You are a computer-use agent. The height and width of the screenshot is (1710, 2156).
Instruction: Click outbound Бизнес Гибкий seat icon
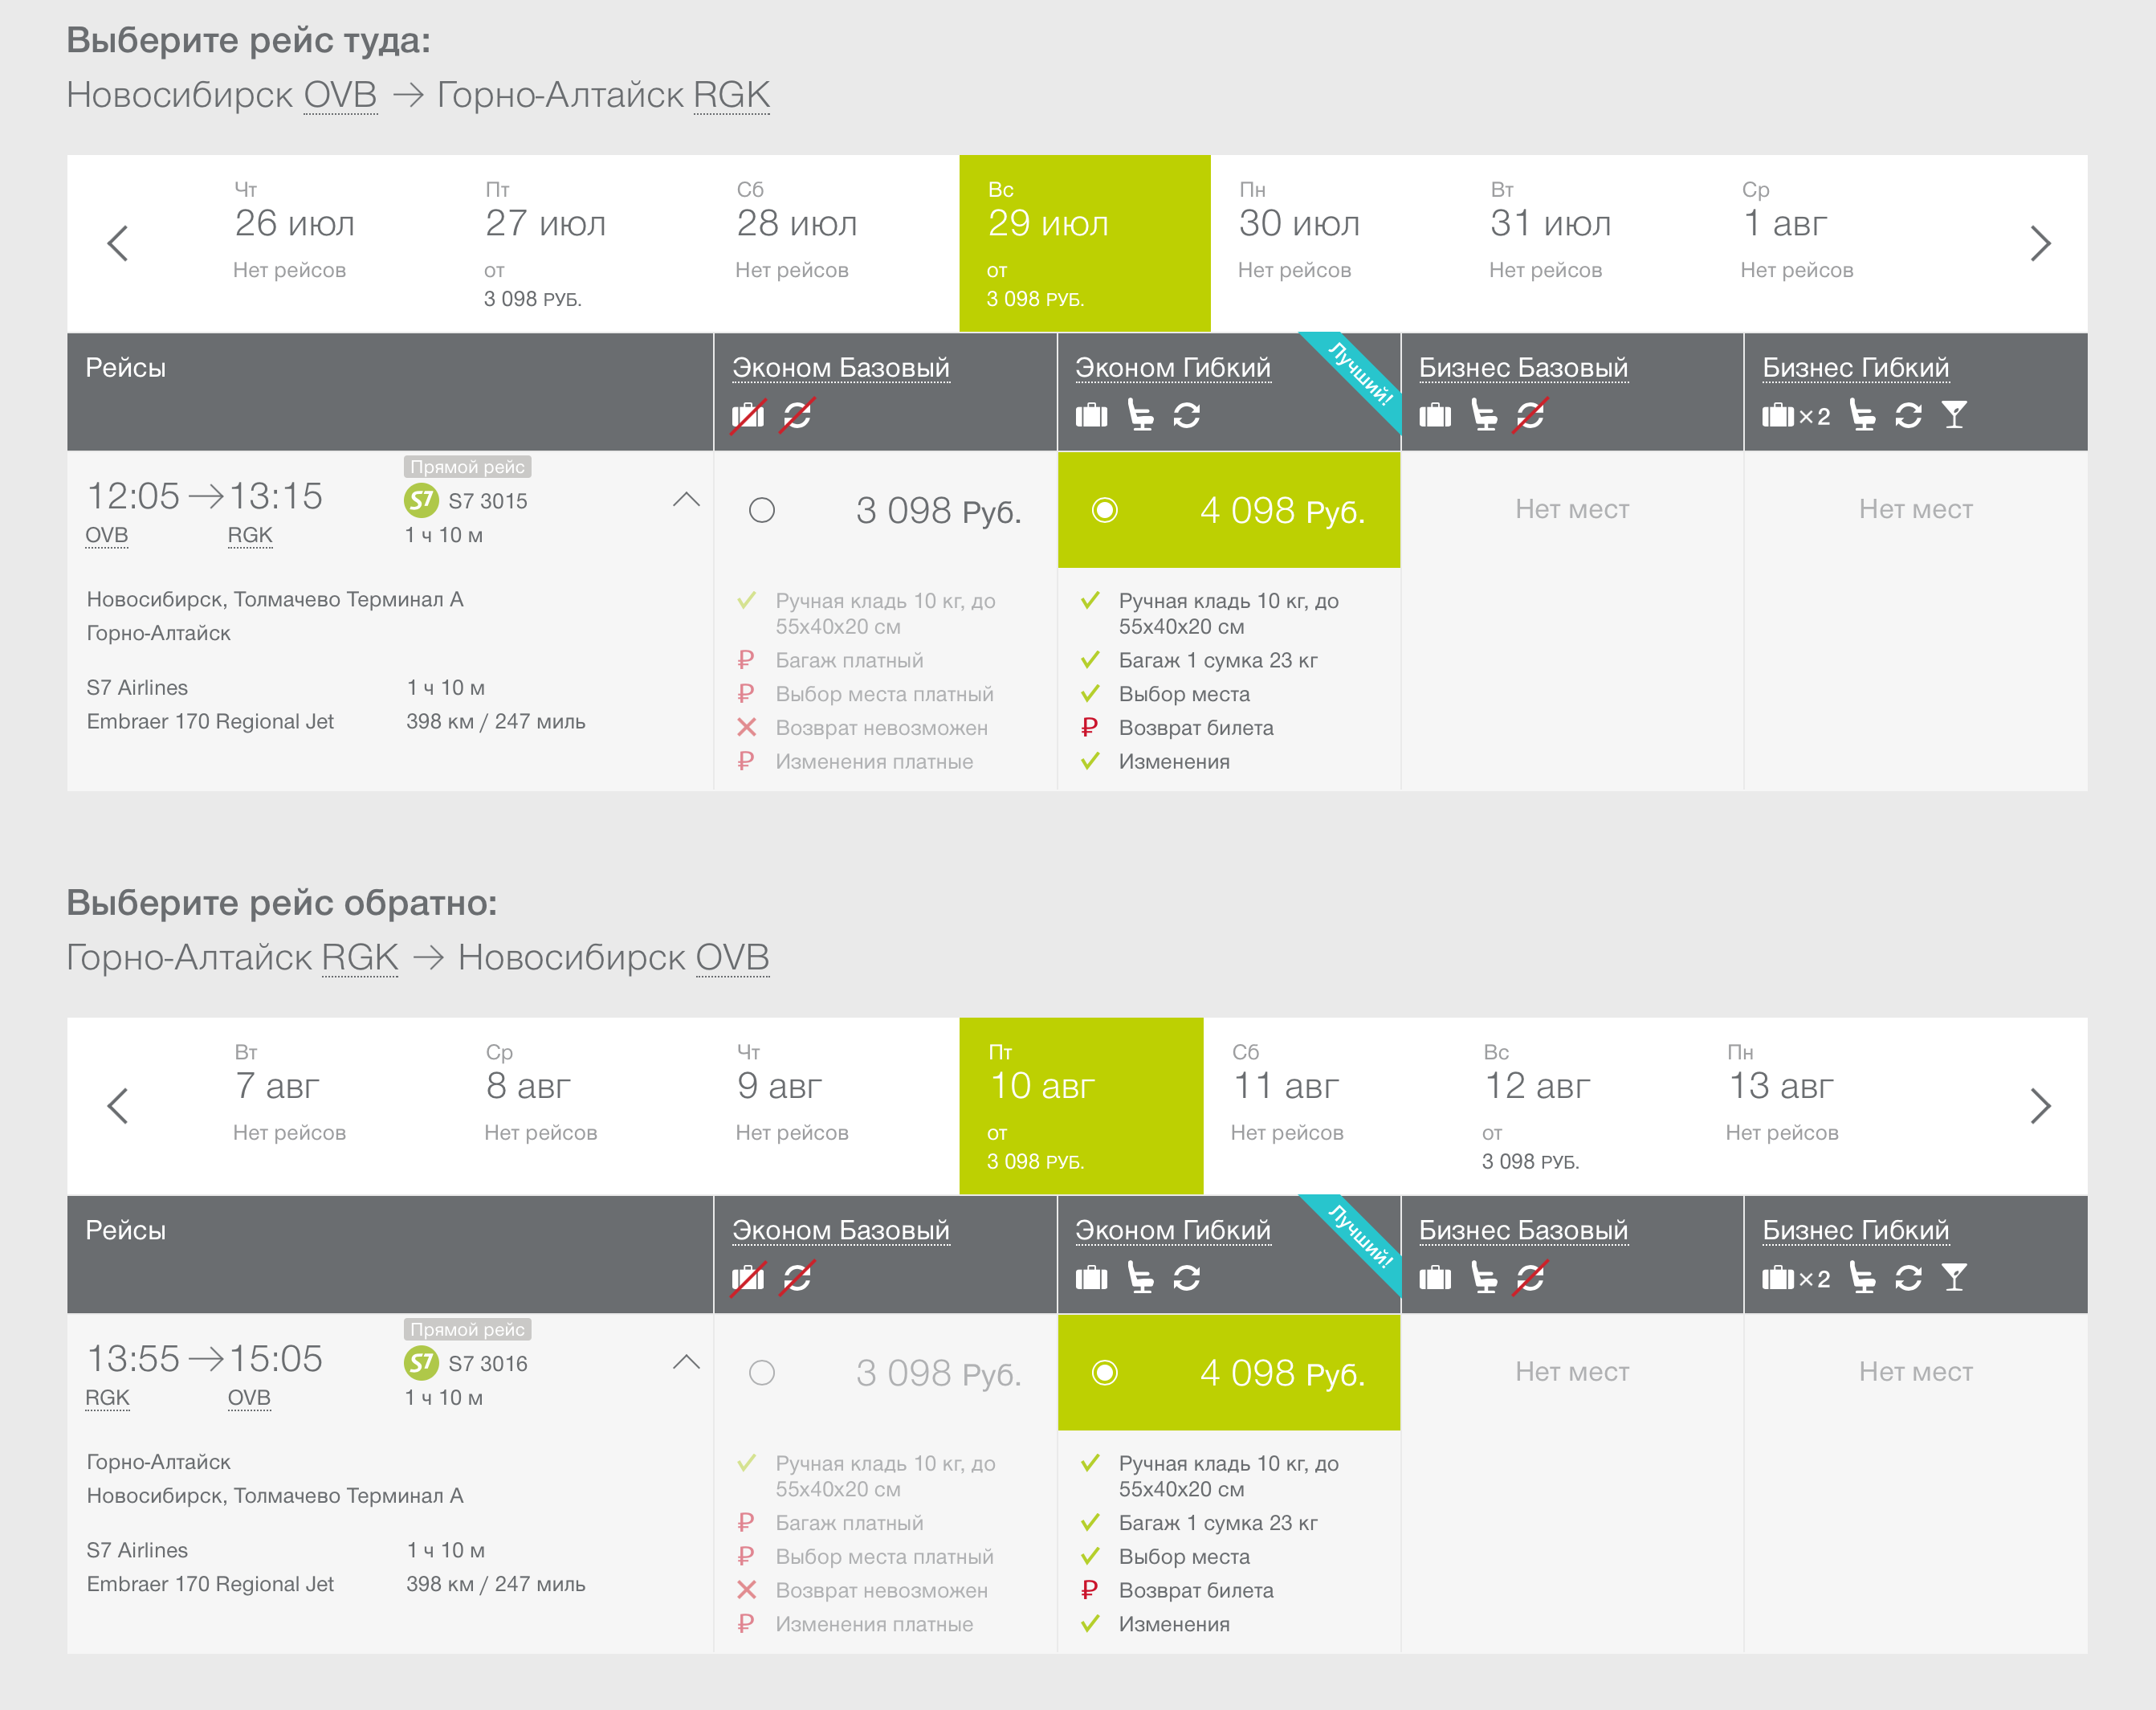(x=1862, y=415)
